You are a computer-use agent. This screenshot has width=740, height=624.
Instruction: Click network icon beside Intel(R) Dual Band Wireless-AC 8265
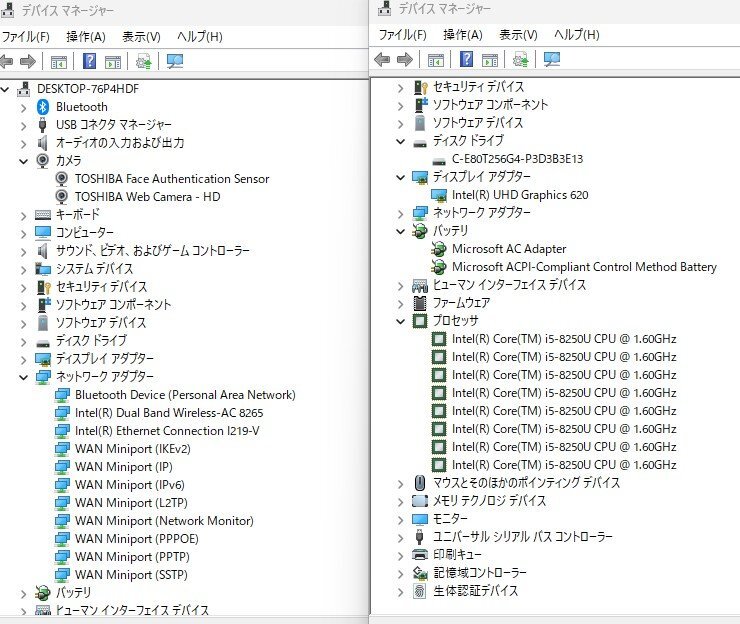[62, 413]
